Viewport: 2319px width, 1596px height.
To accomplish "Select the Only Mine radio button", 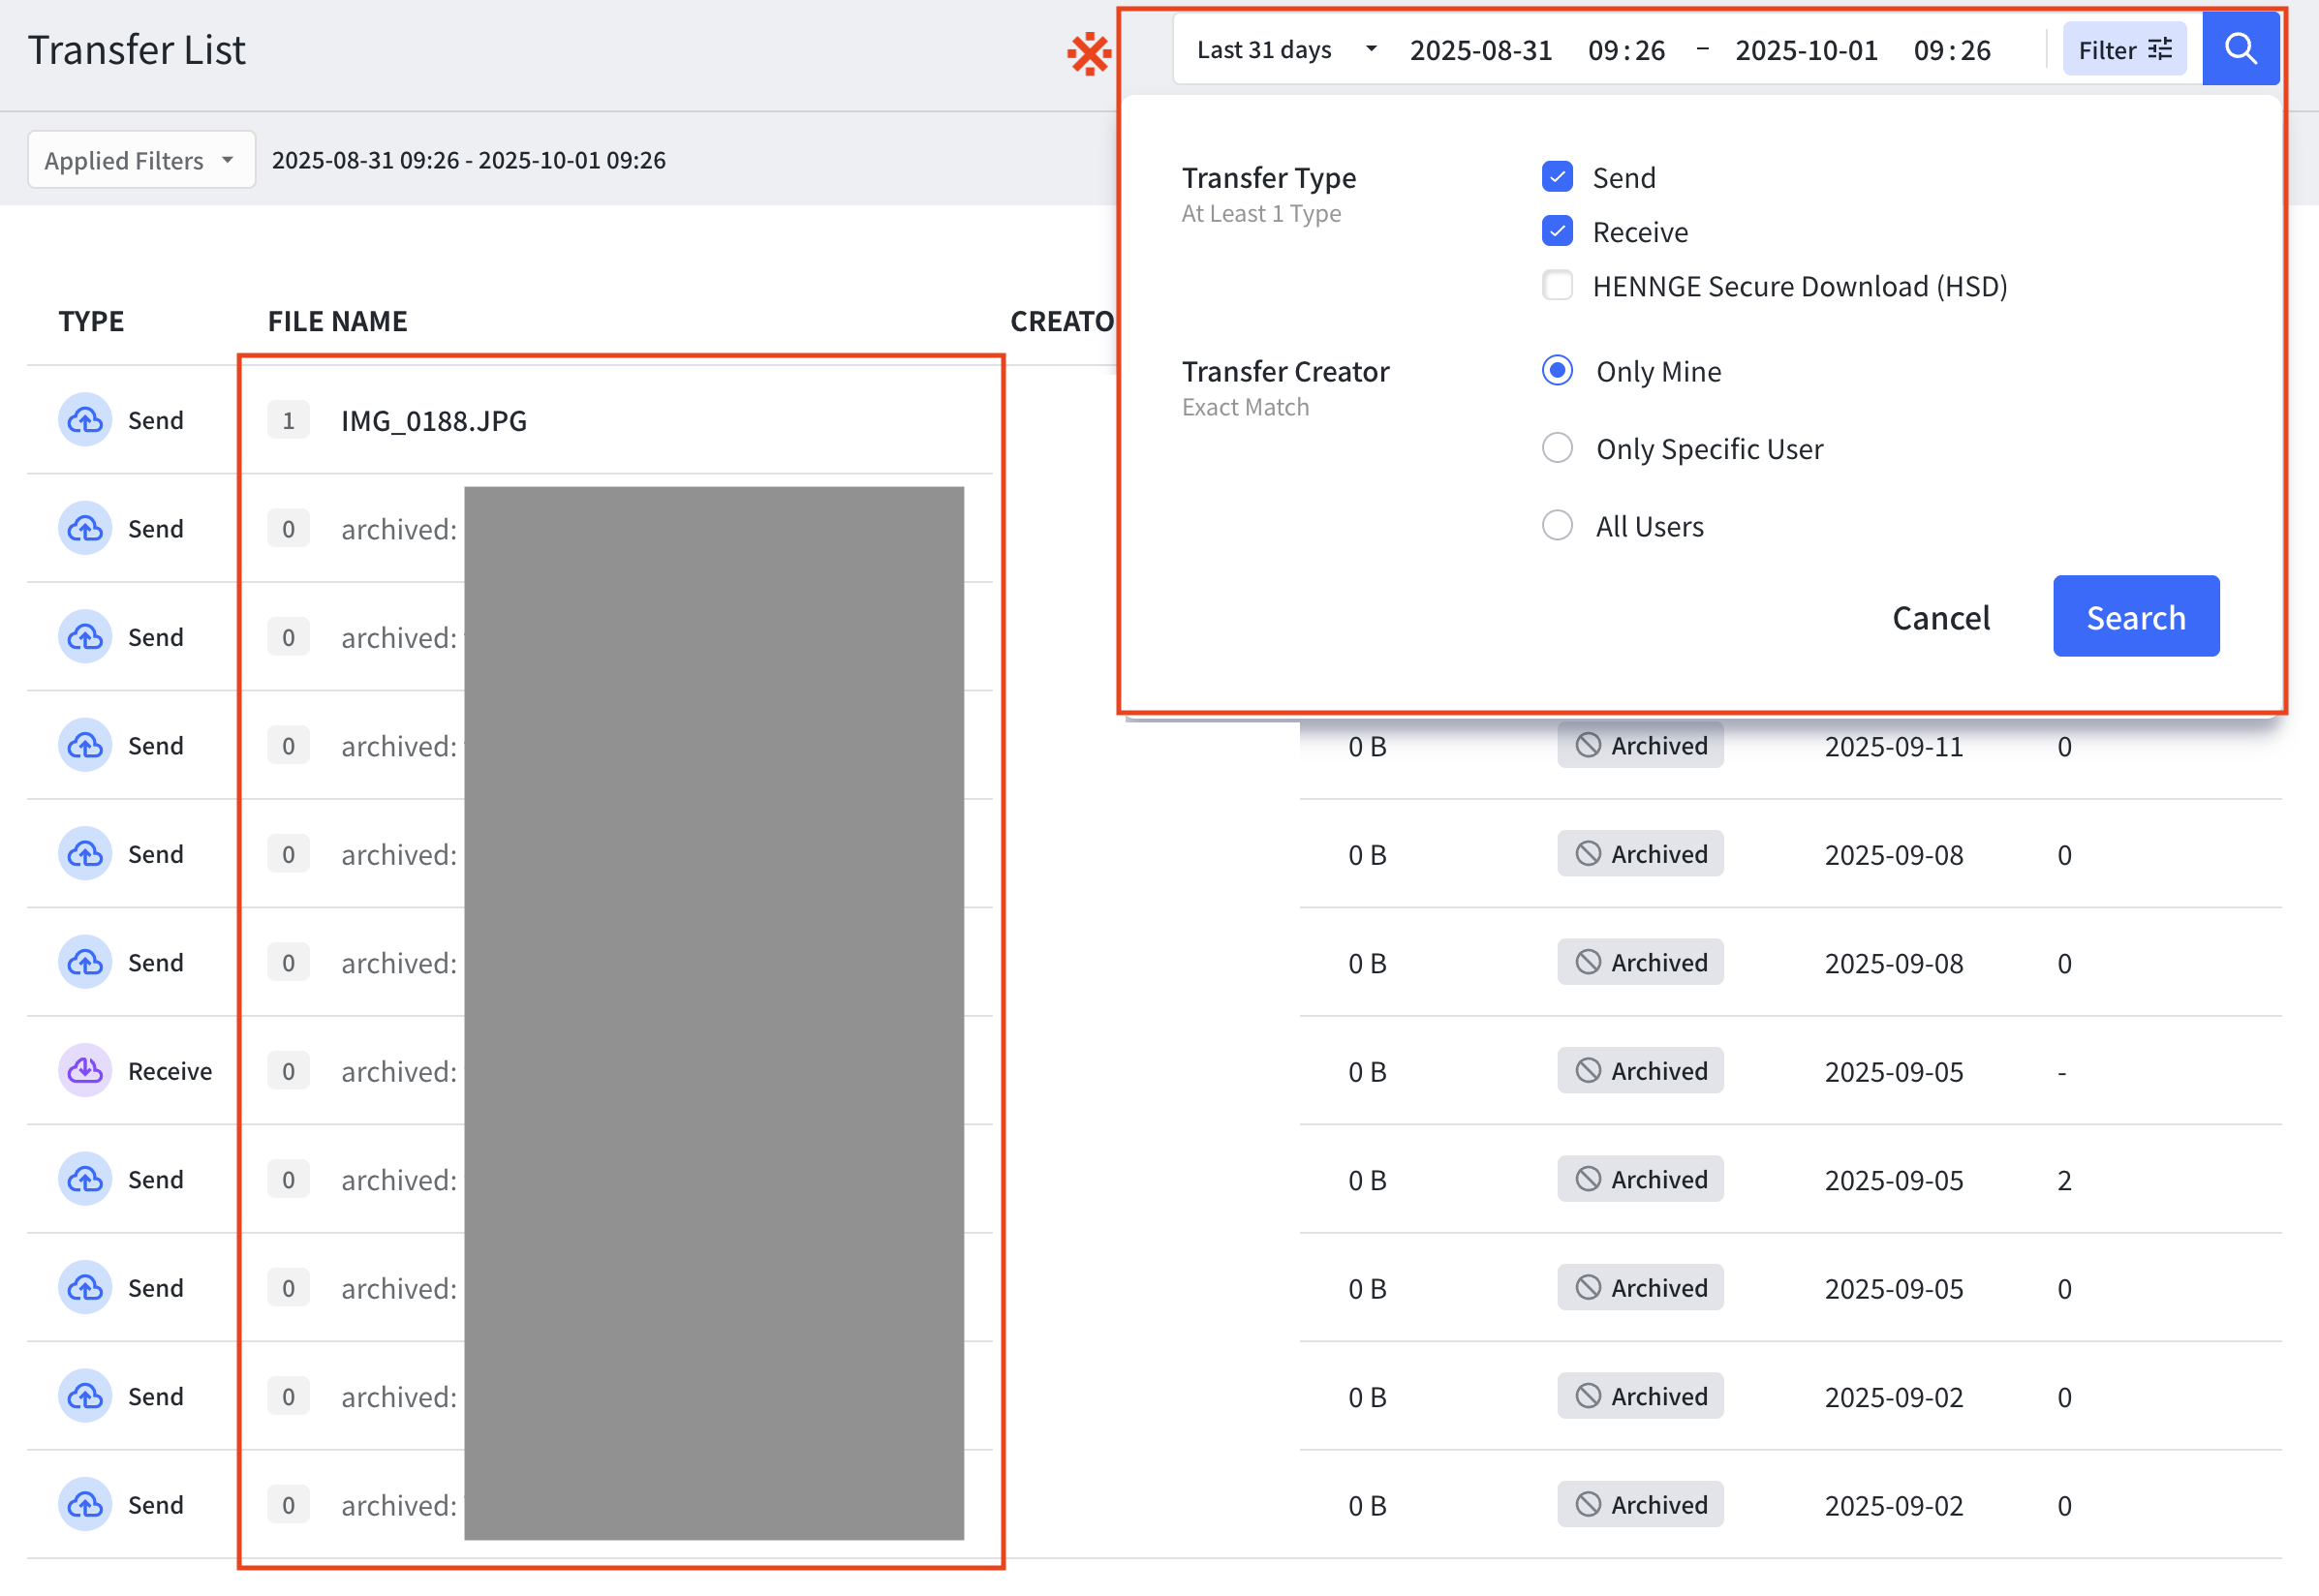I will click(1557, 370).
